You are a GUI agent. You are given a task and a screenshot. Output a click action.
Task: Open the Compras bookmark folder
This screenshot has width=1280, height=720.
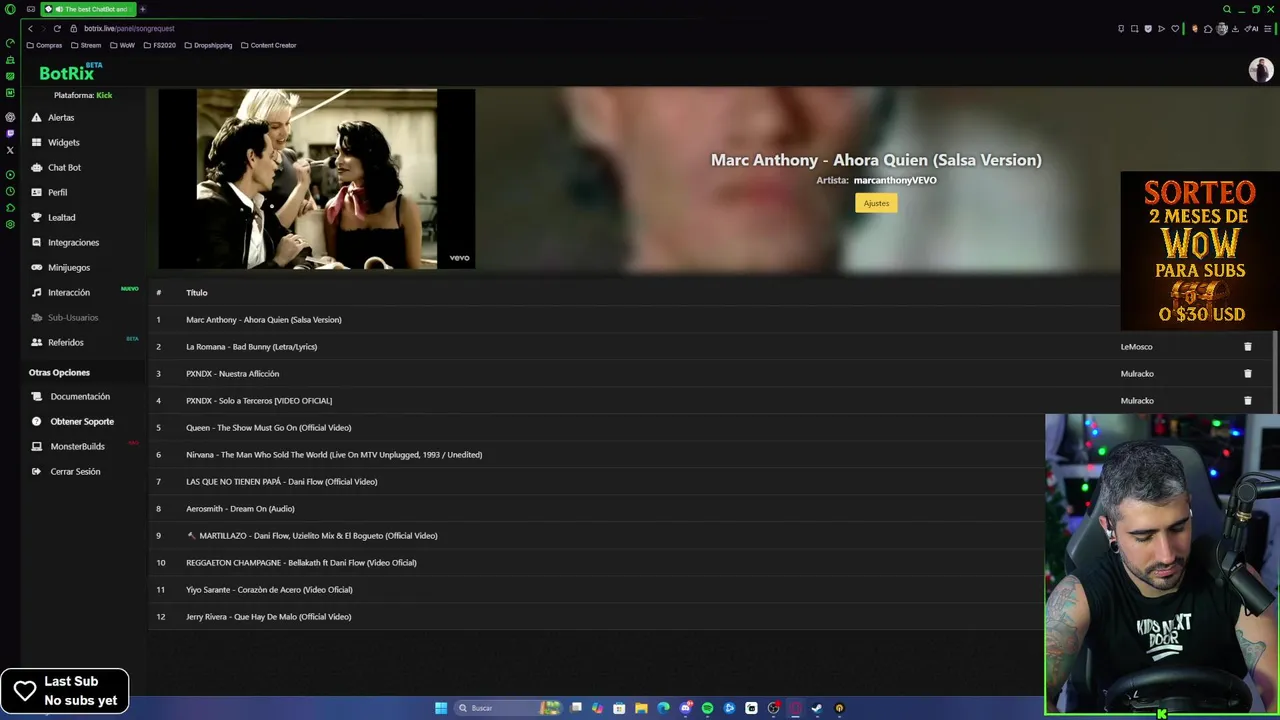point(44,45)
